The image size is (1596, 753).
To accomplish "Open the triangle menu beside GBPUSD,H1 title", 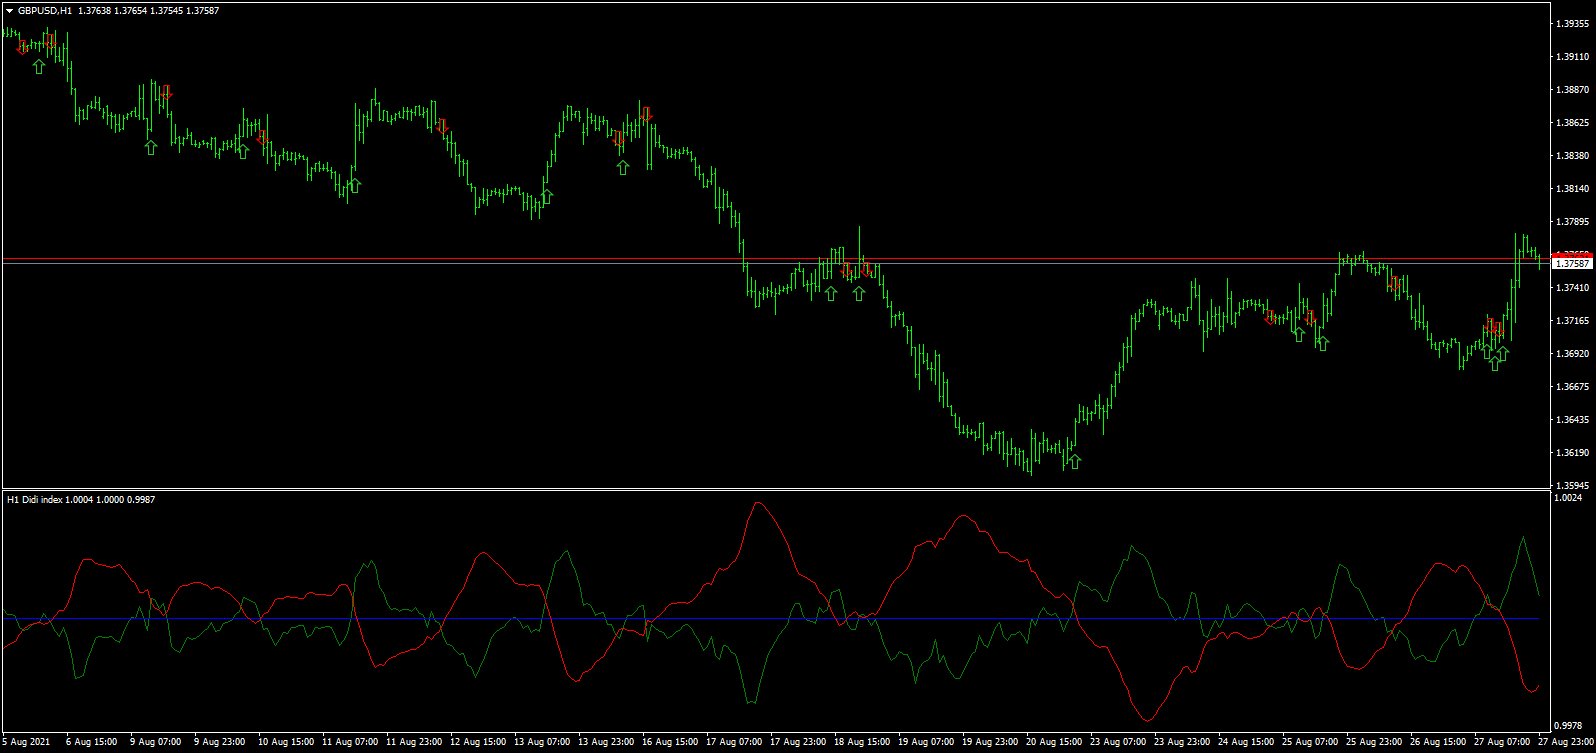I will (x=9, y=10).
